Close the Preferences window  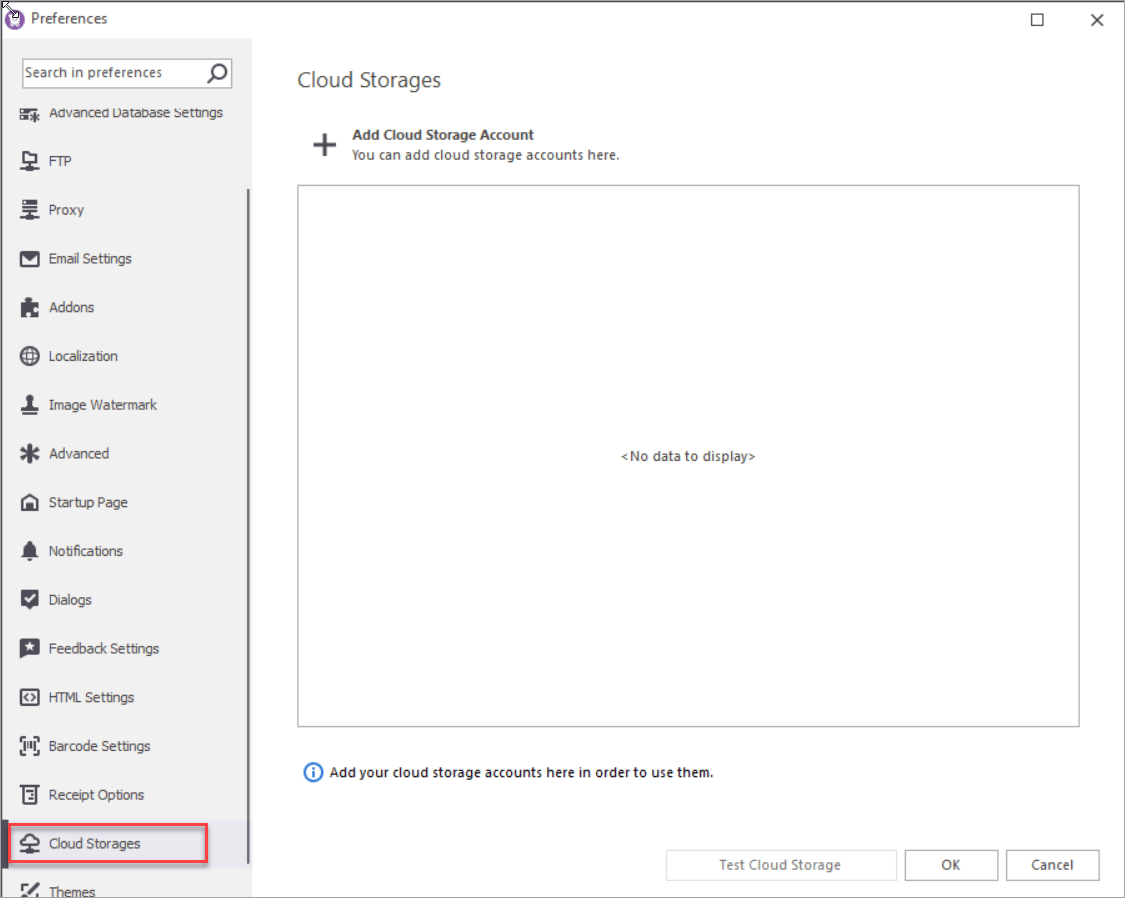click(x=1097, y=20)
